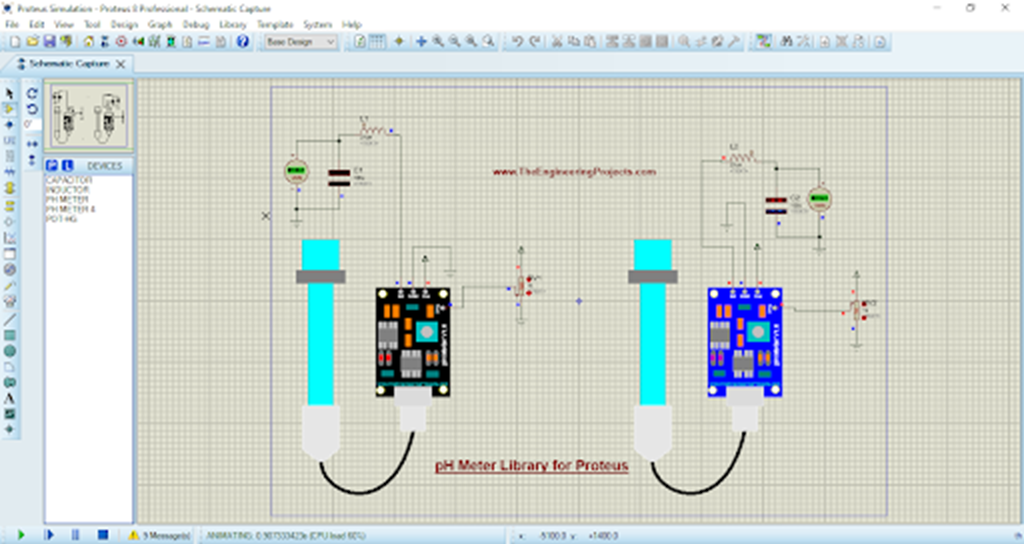Create a new project with the New icon
The width and height of the screenshot is (1024, 544).
(x=14, y=42)
